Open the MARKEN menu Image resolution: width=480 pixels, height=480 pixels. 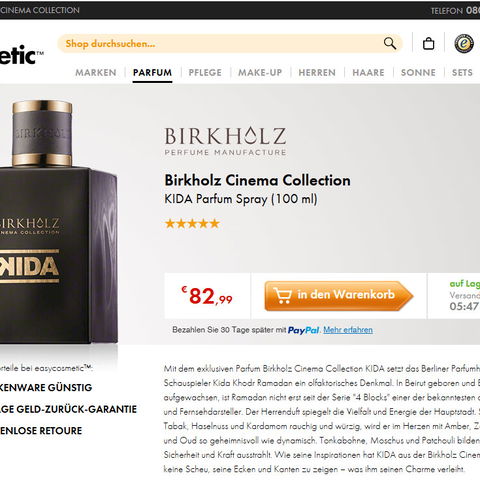[96, 72]
